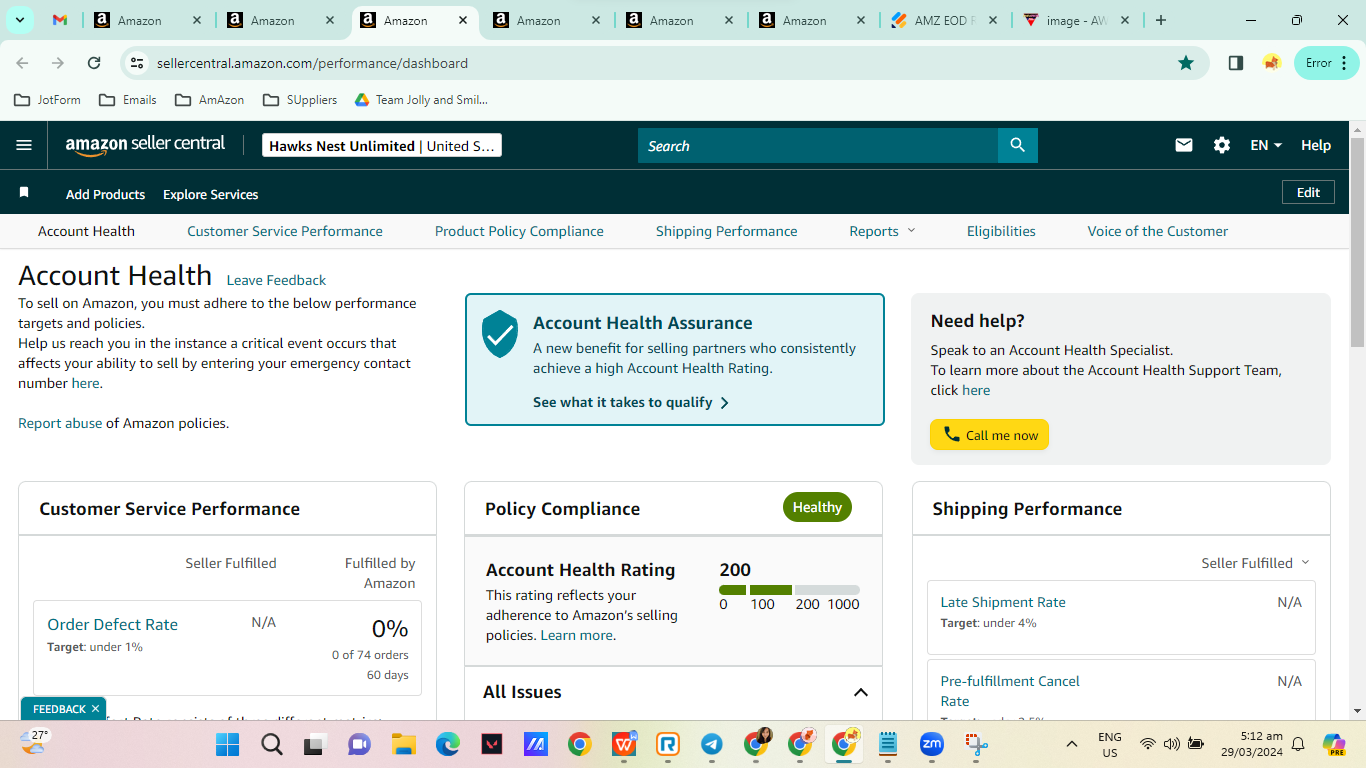This screenshot has height=768, width=1366.
Task: Open the messages envelope icon
Action: (x=1184, y=145)
